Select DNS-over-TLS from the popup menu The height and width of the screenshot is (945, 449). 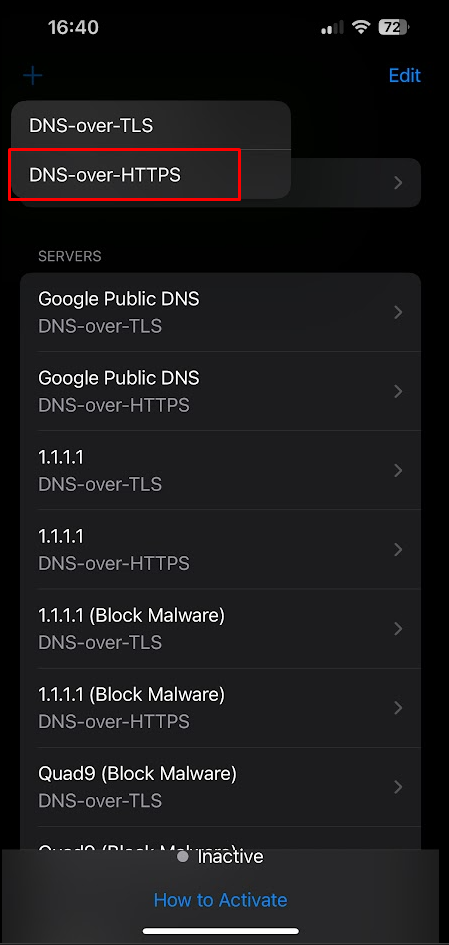click(151, 125)
